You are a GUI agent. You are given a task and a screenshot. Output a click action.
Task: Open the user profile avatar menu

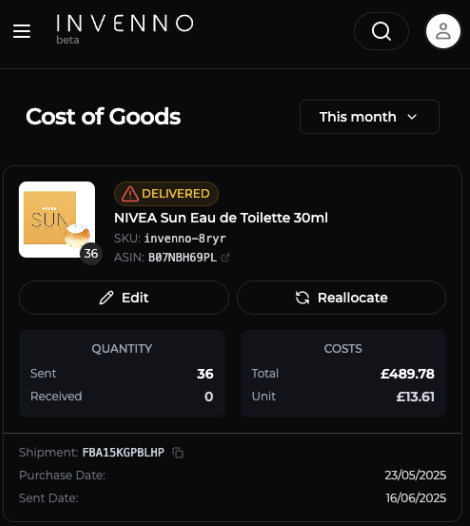coord(443,31)
